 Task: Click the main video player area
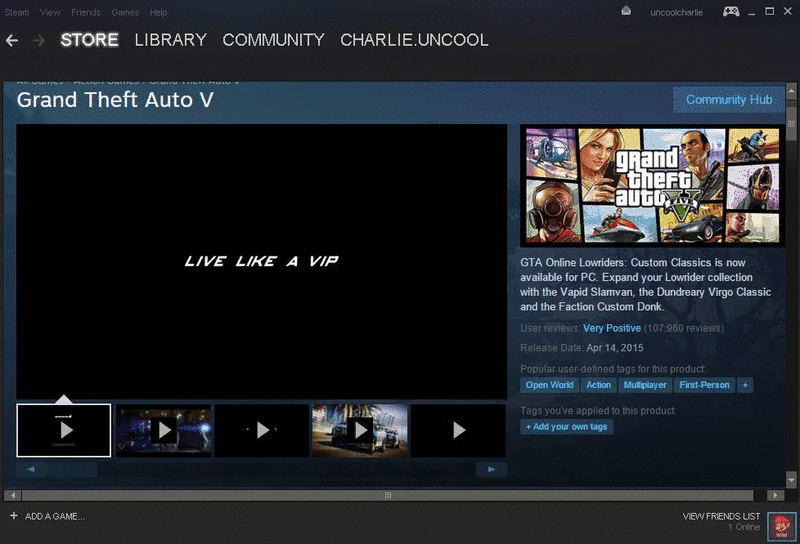[262, 261]
